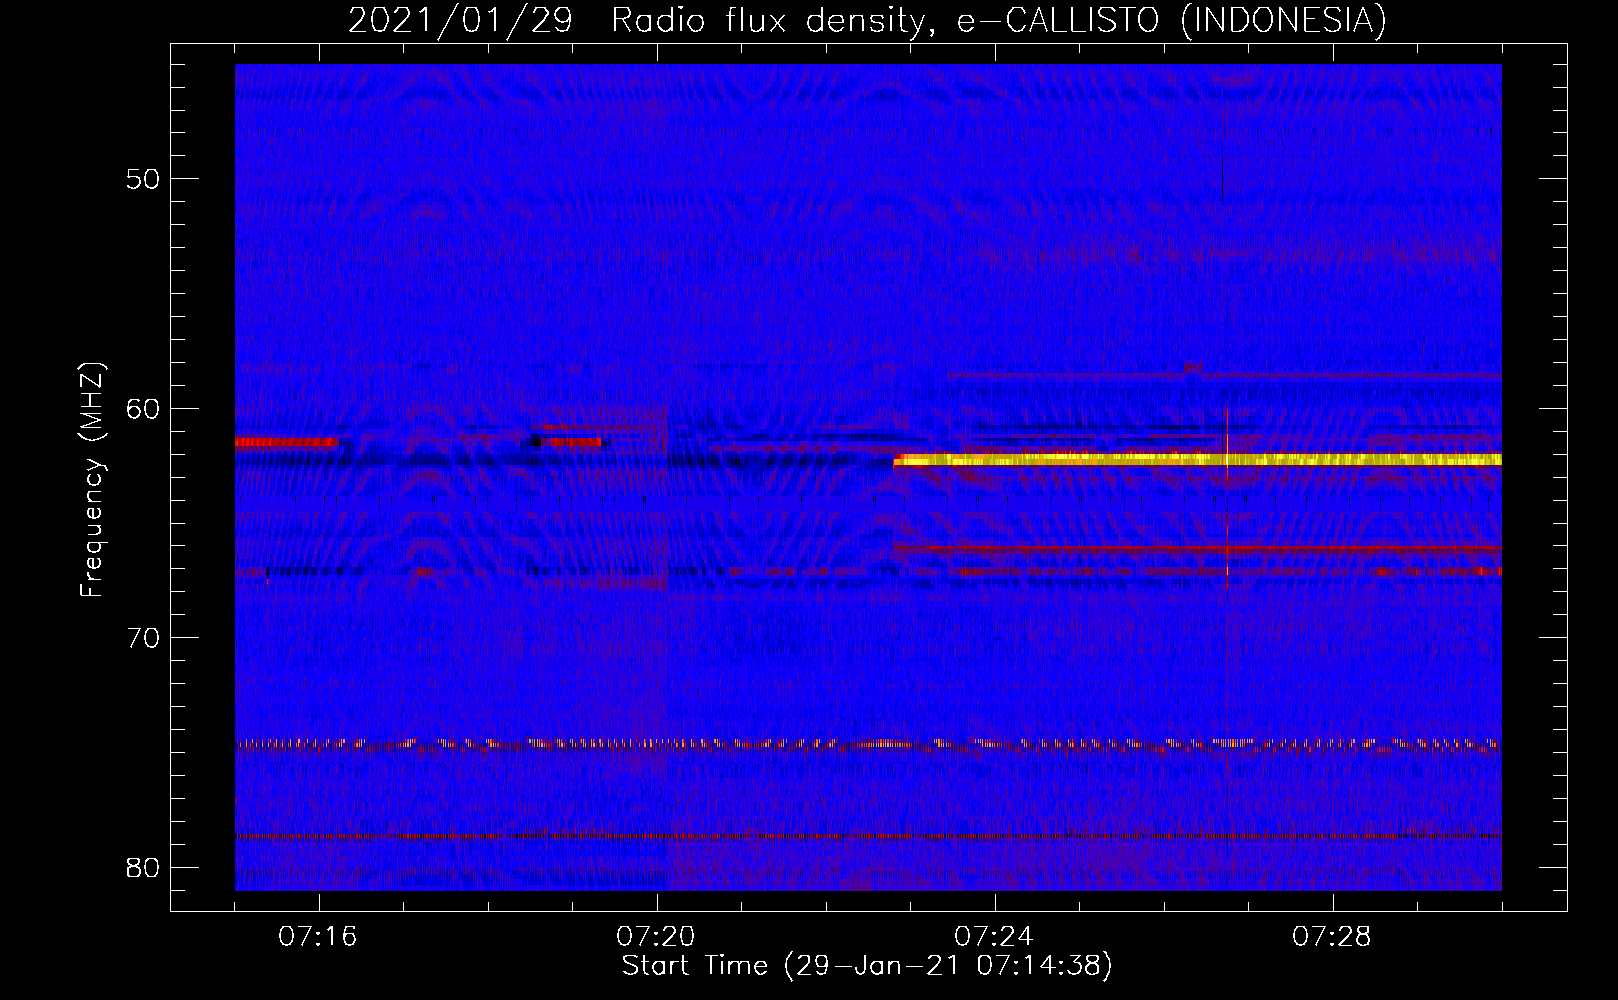Click the 50 MHz frequency tick label

pos(143,179)
